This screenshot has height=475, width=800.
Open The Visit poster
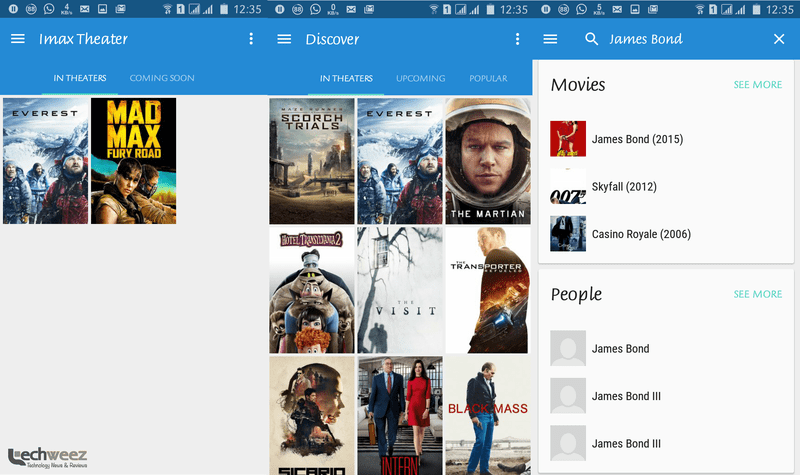point(400,290)
